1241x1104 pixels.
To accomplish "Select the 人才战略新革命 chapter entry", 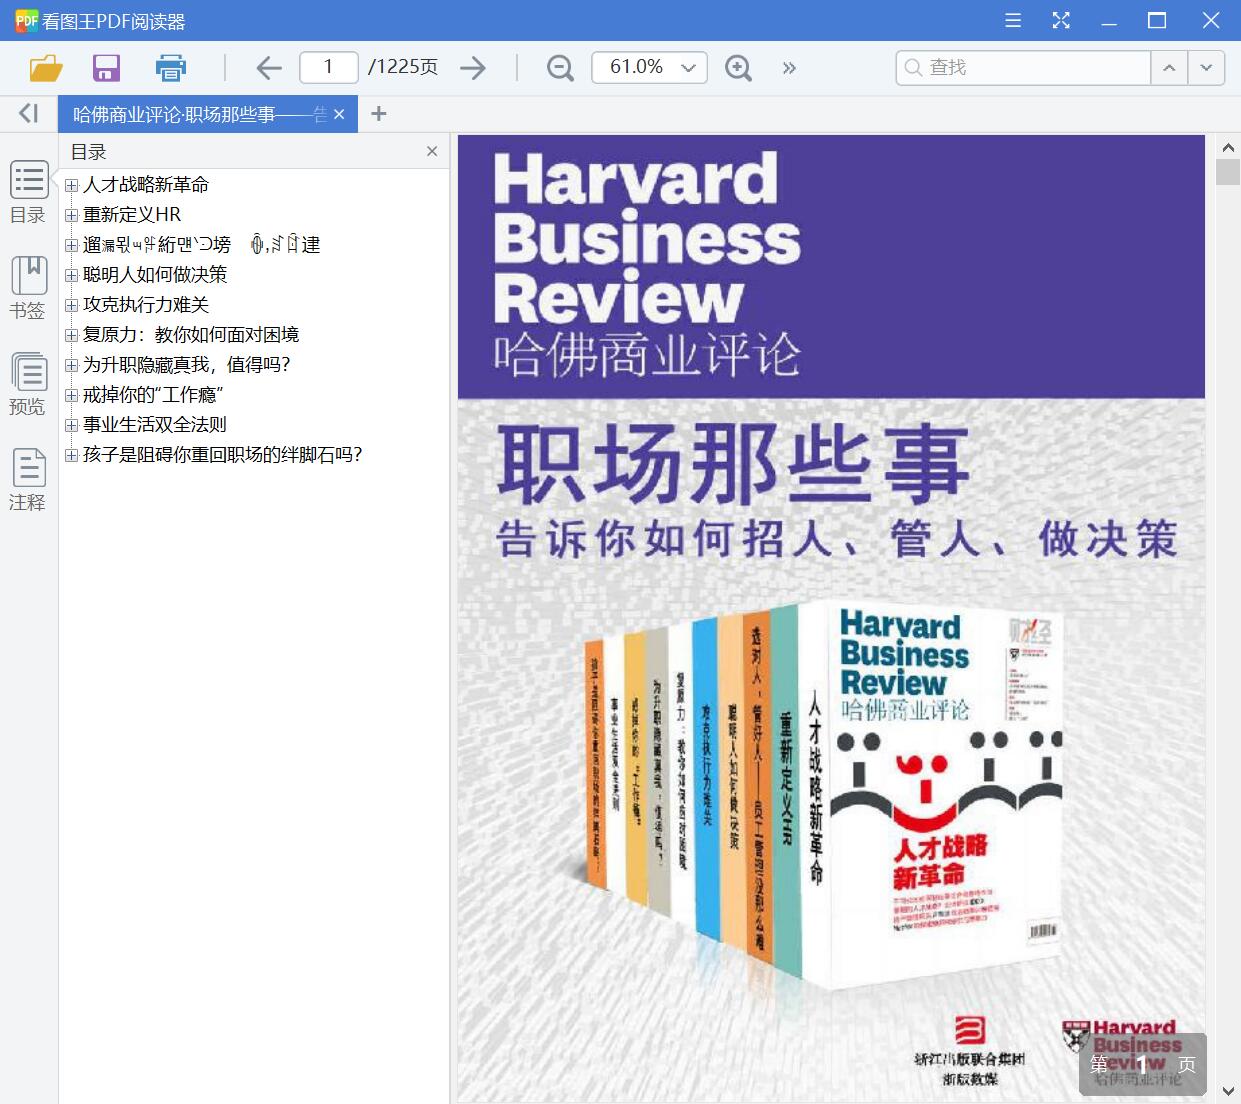I will click(146, 185).
